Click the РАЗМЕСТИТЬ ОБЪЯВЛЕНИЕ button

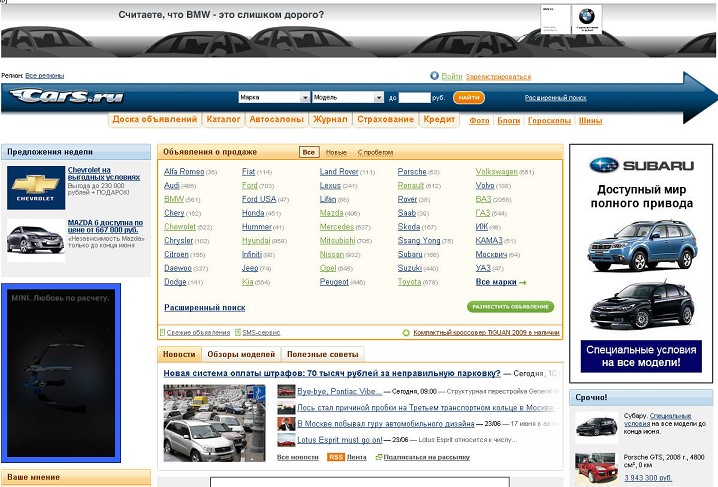coord(511,307)
